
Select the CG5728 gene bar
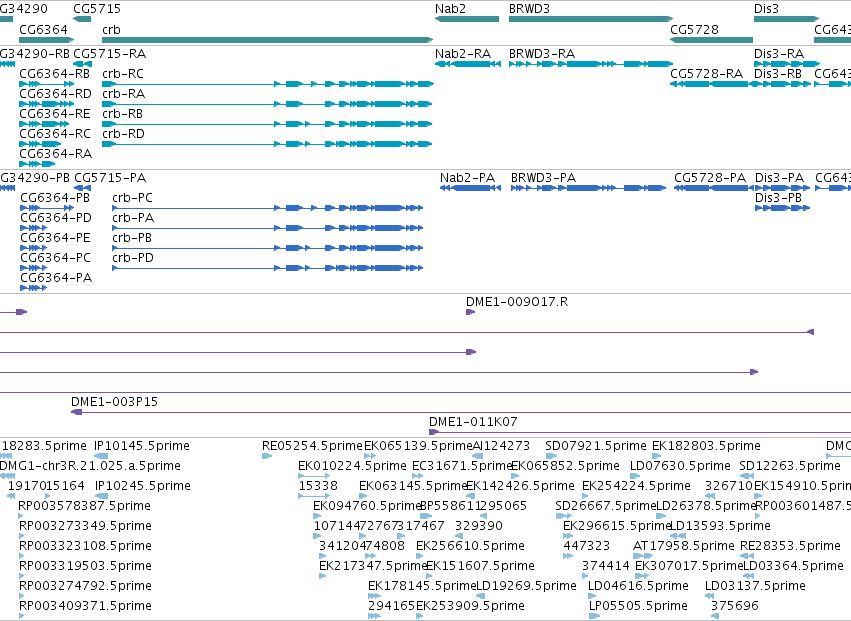pyautogui.click(x=712, y=40)
